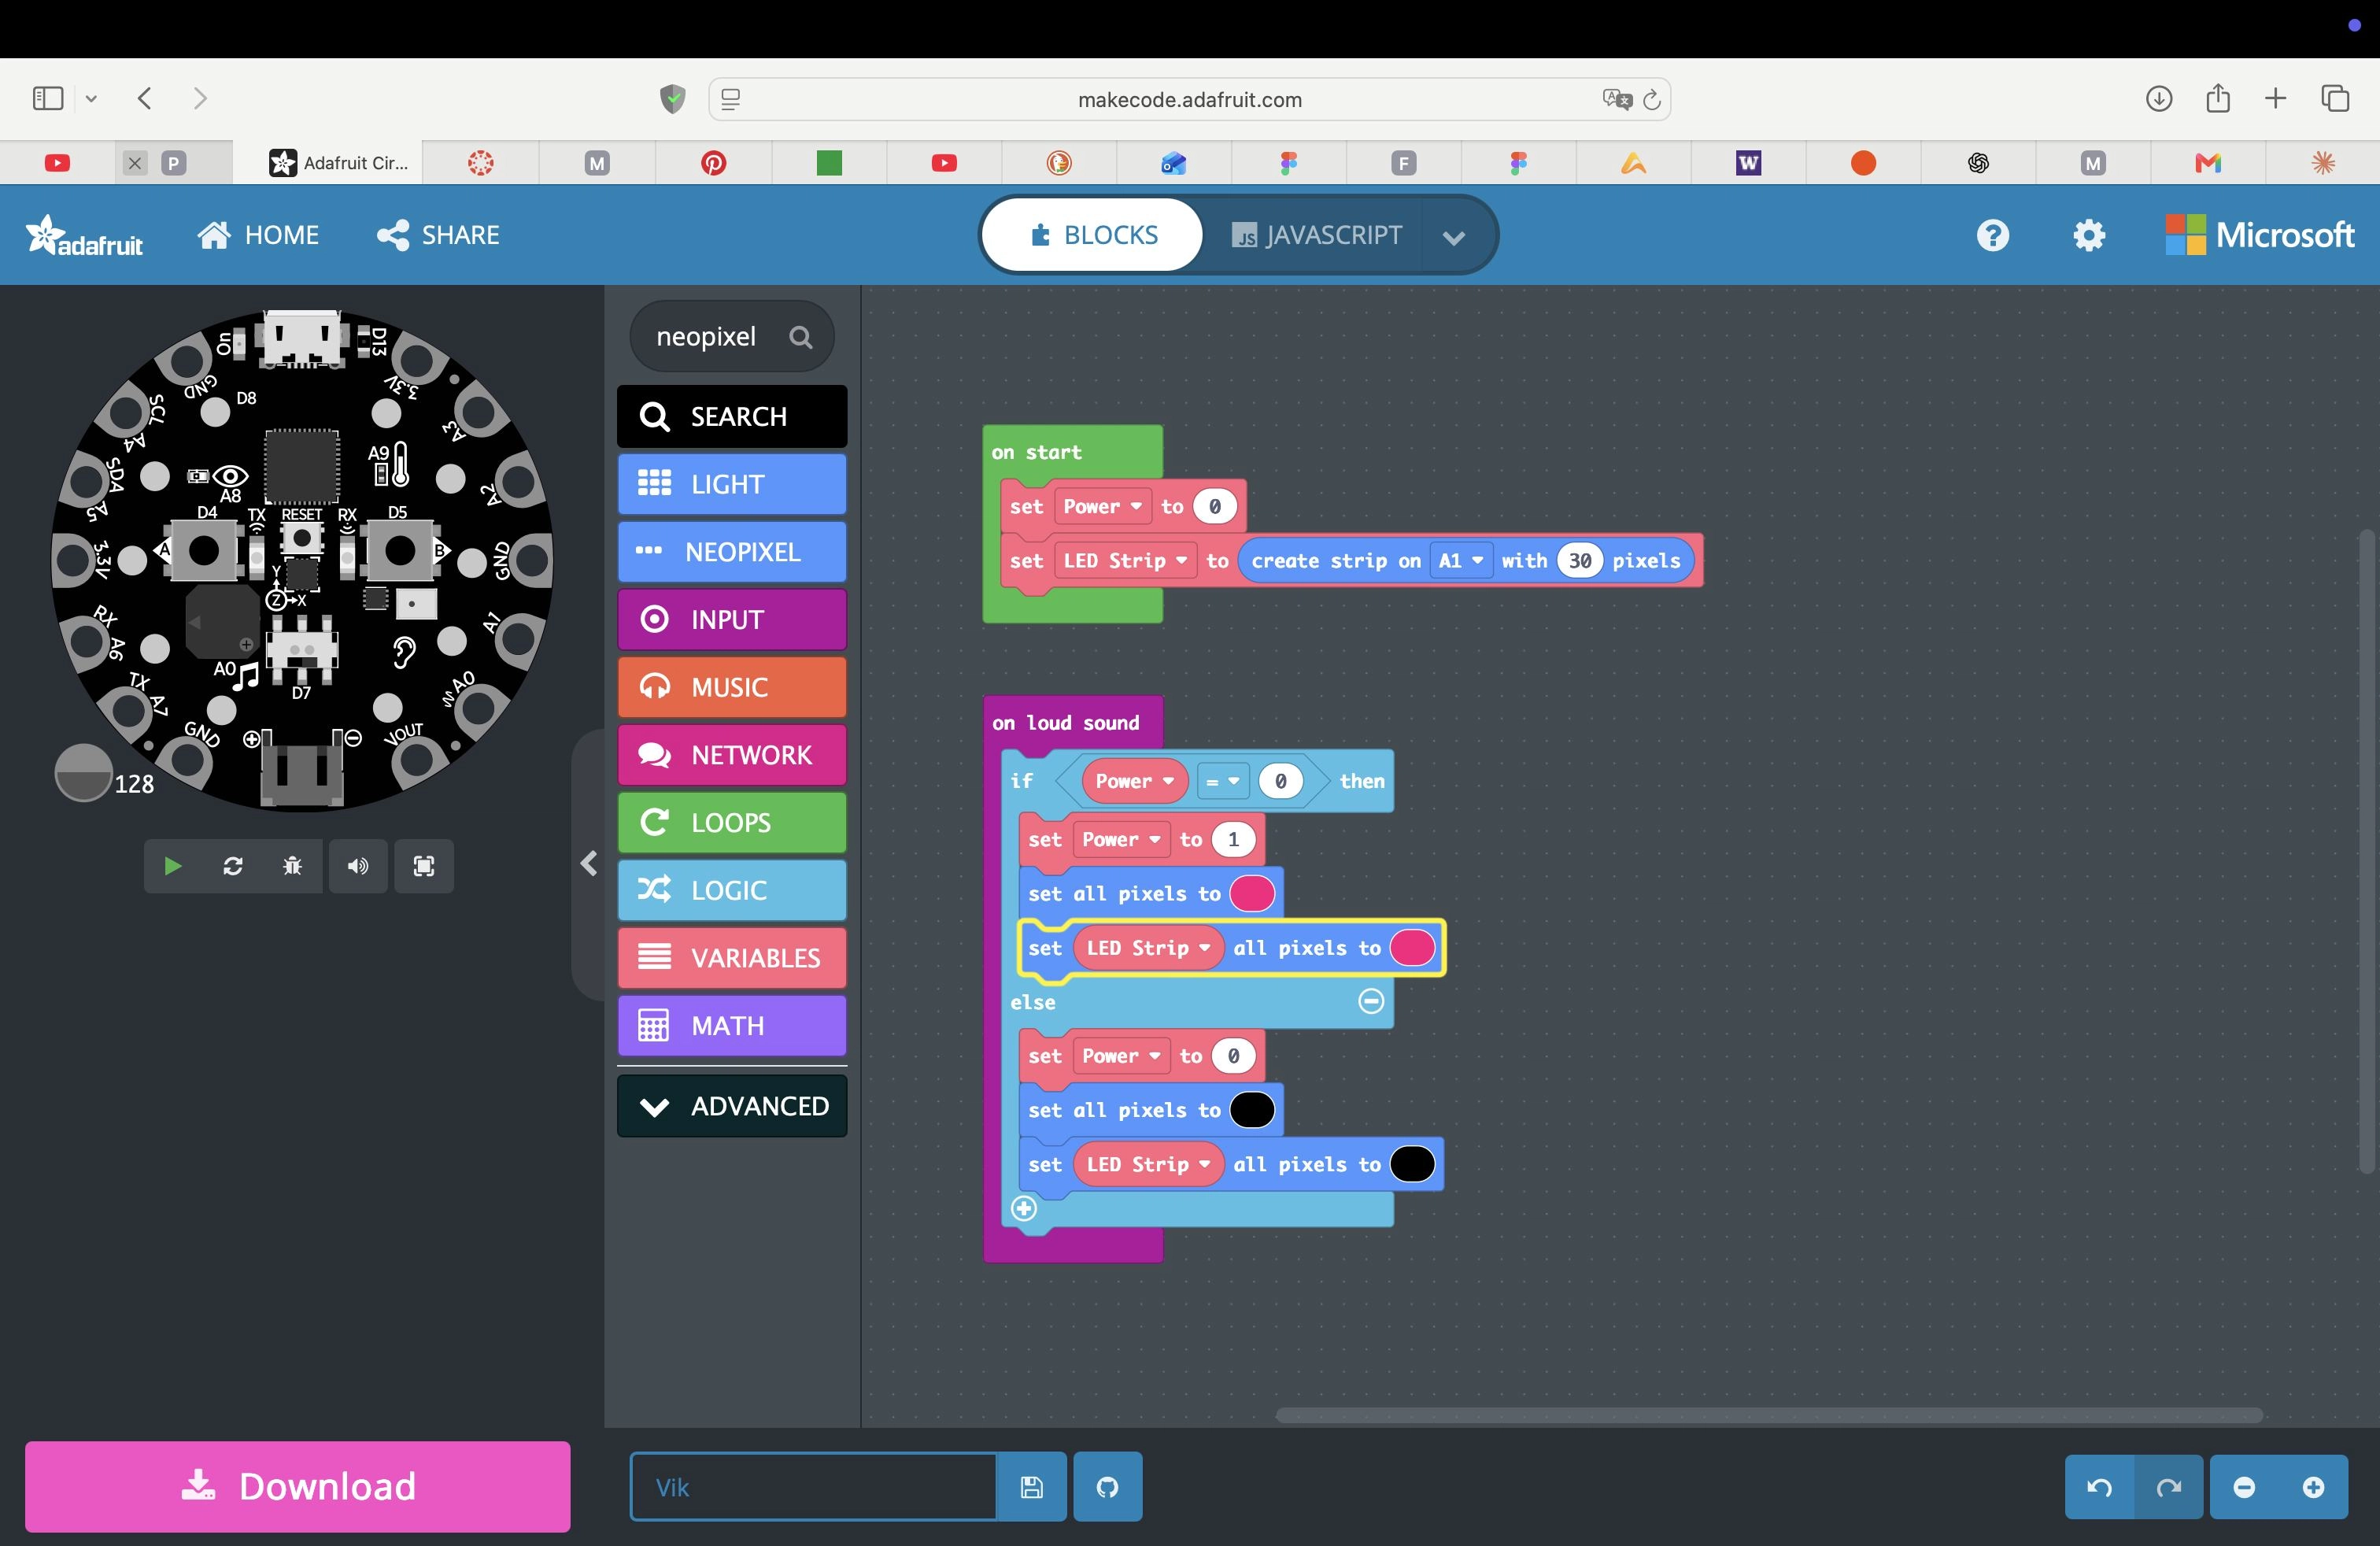Viewport: 2380px width, 1546px height.
Task: Redo the last change
Action: [x=2168, y=1487]
